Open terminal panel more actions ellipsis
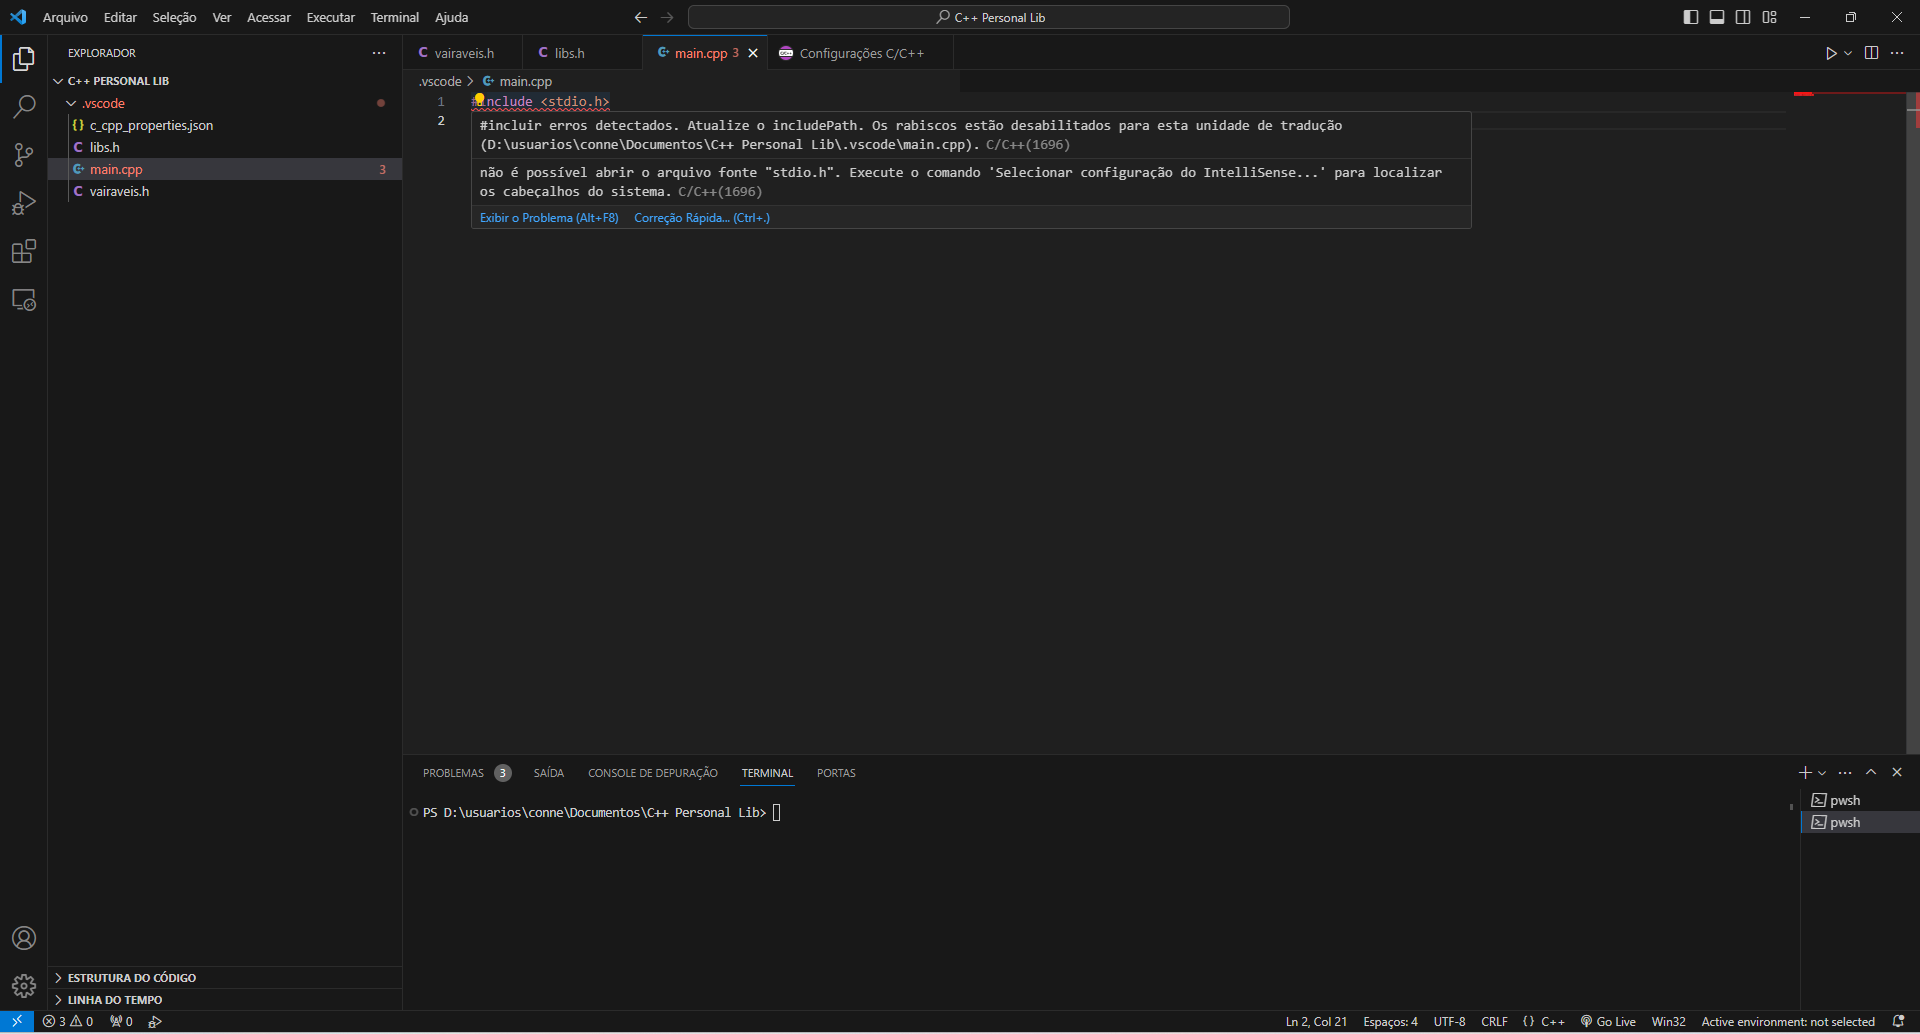This screenshot has height=1034, width=1920. click(x=1845, y=772)
